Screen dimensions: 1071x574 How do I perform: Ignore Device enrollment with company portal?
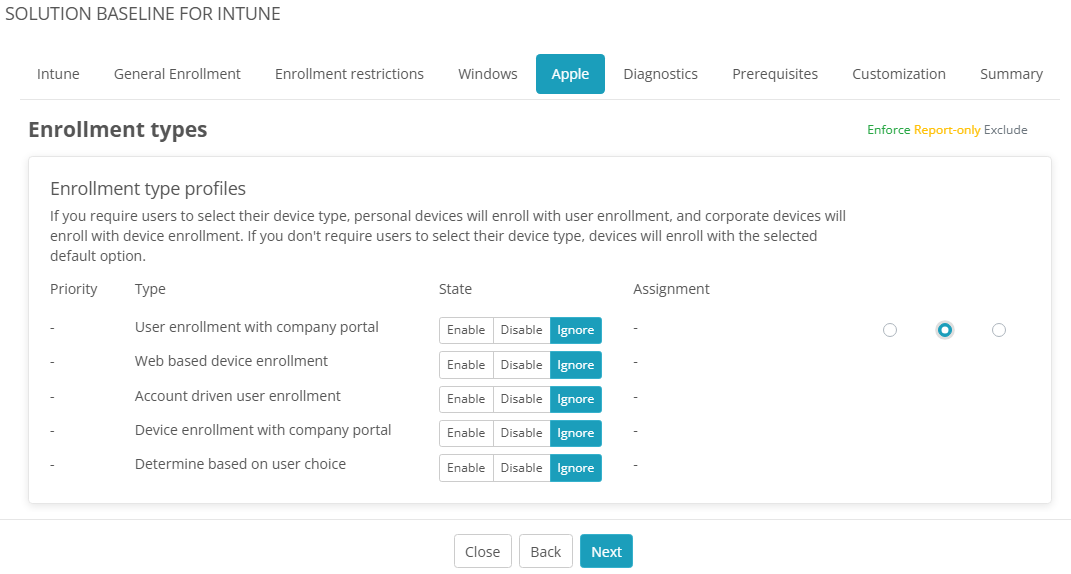tap(576, 433)
